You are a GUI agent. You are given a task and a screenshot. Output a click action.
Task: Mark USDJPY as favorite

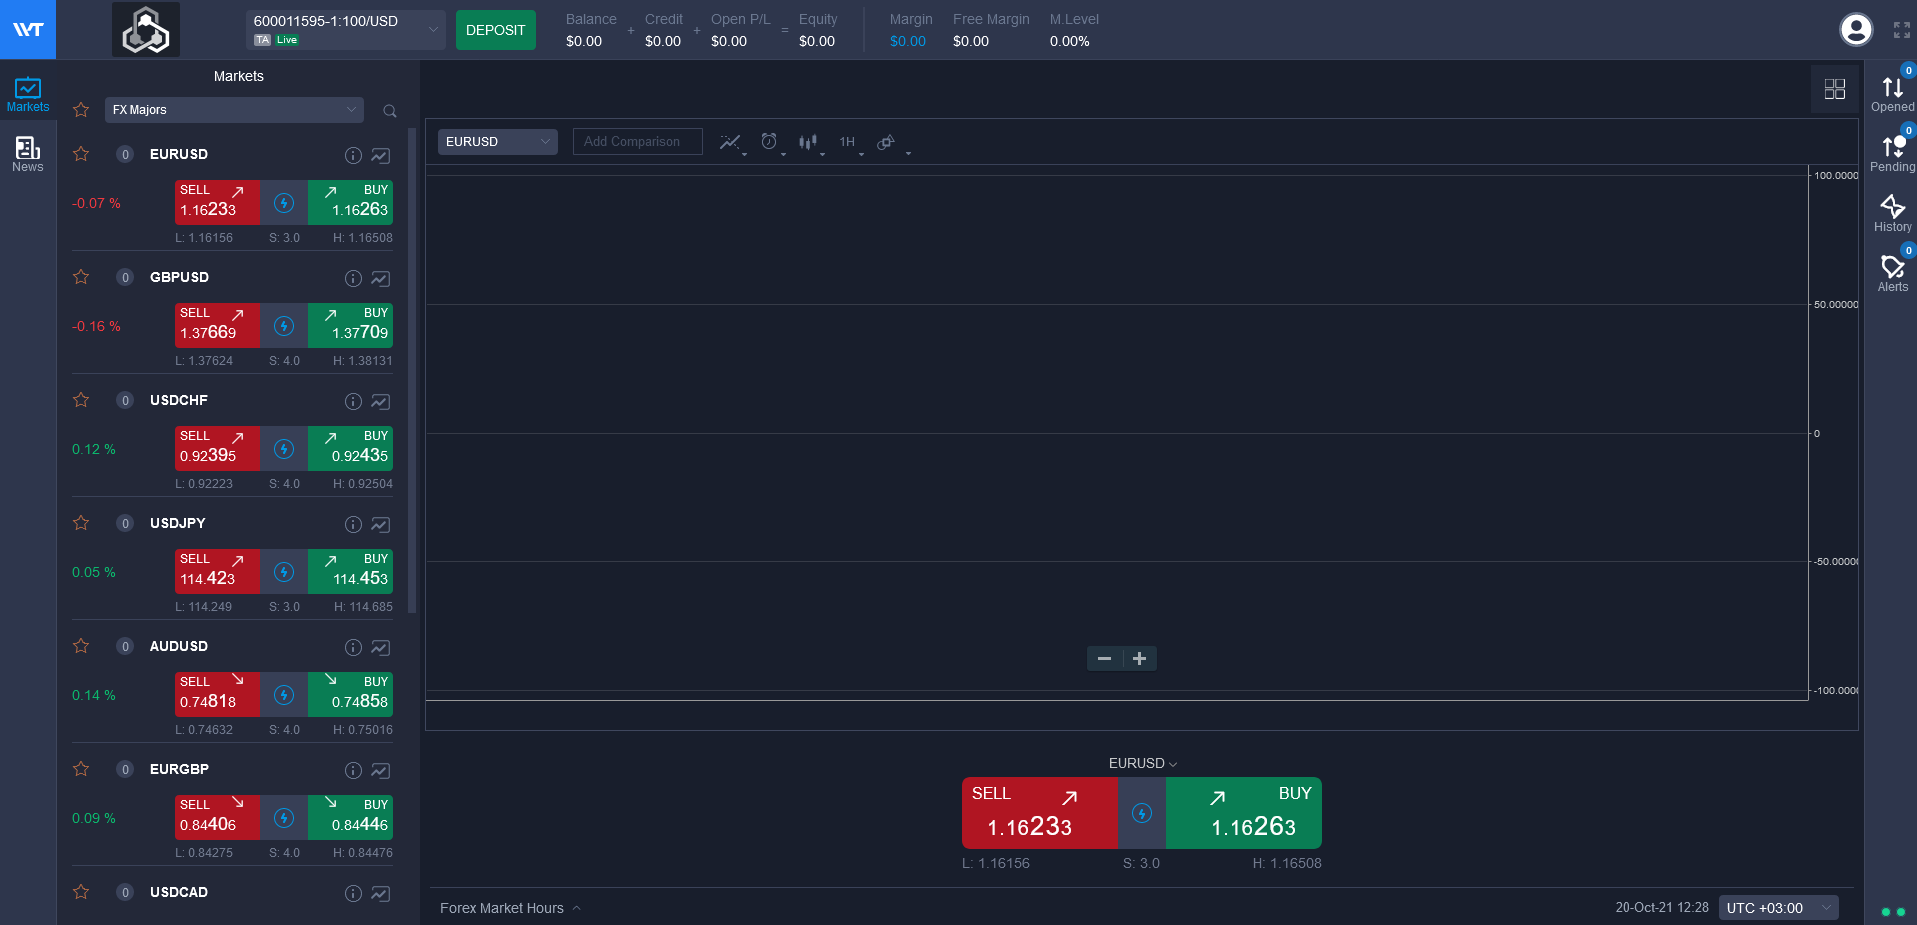pos(81,523)
